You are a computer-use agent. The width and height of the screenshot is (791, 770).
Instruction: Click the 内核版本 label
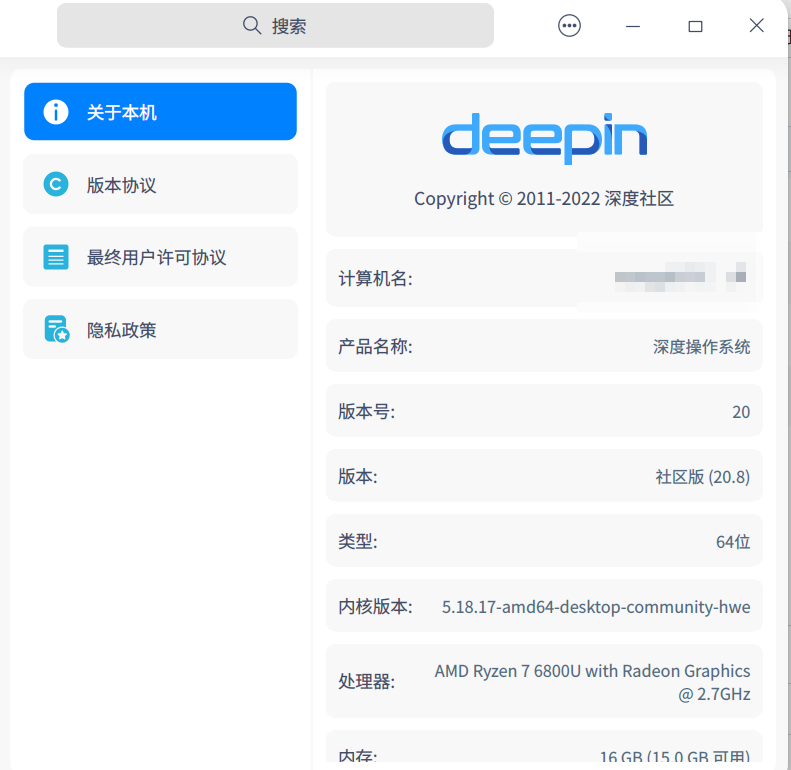375,607
